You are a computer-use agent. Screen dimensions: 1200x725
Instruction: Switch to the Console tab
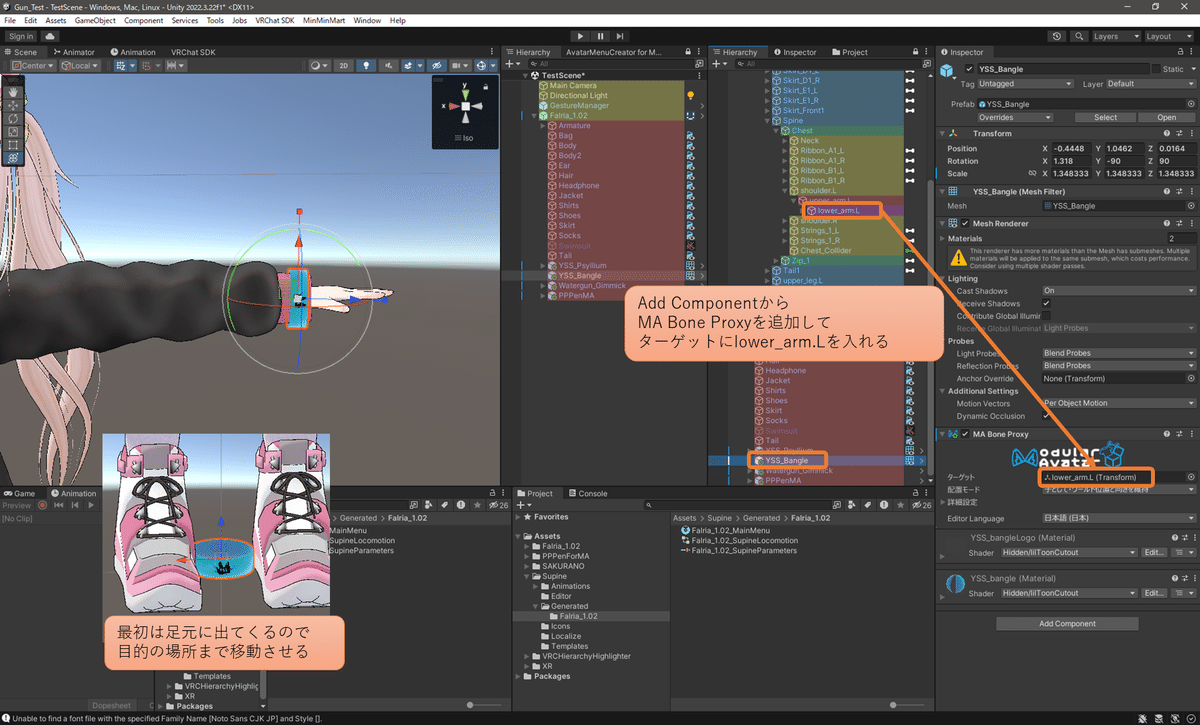tap(587, 493)
